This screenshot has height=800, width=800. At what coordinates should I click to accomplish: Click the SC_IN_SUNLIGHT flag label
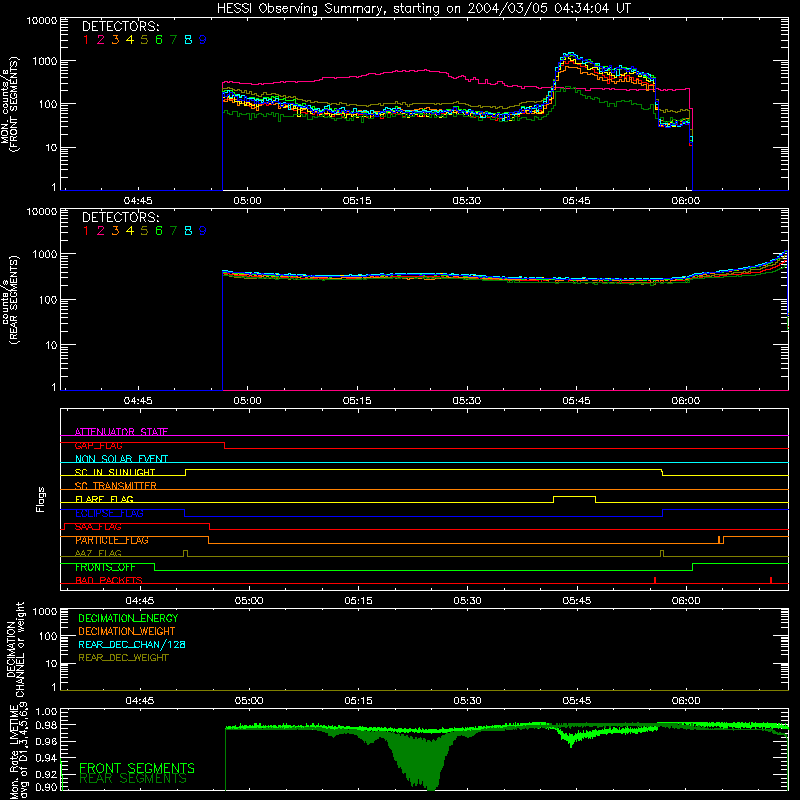point(115,472)
